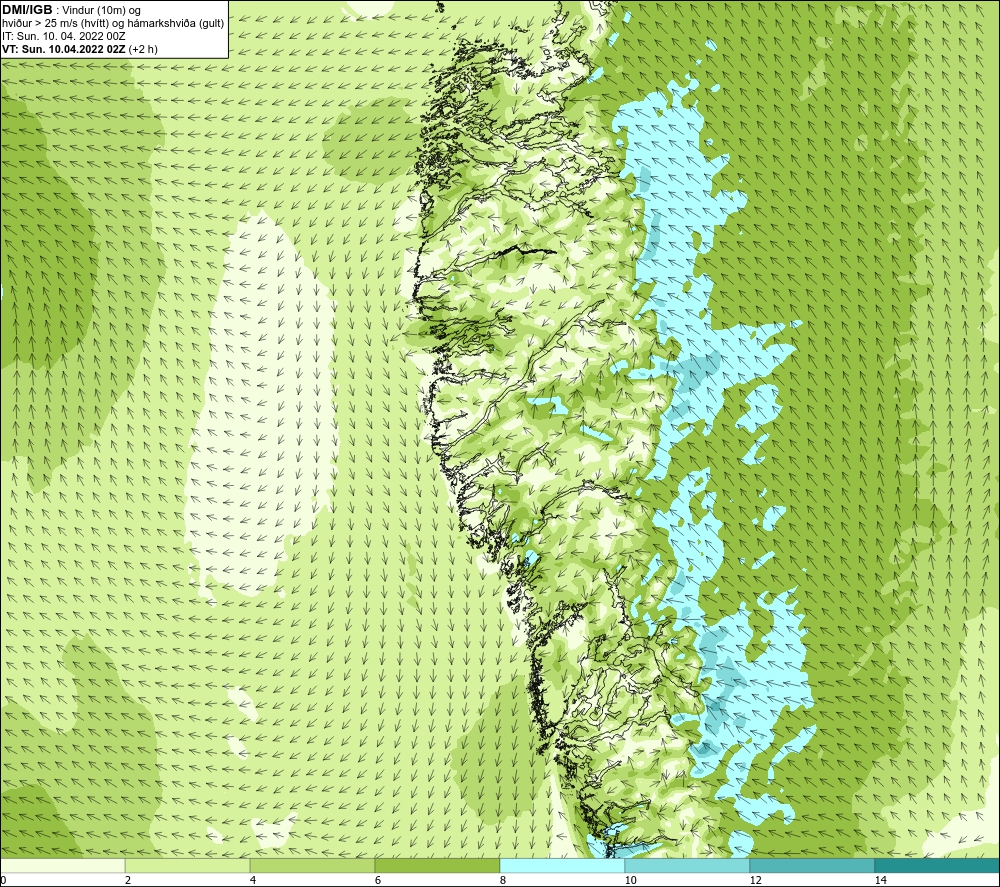Click the 'hviður > 25 m/s' legend line

click(113, 24)
